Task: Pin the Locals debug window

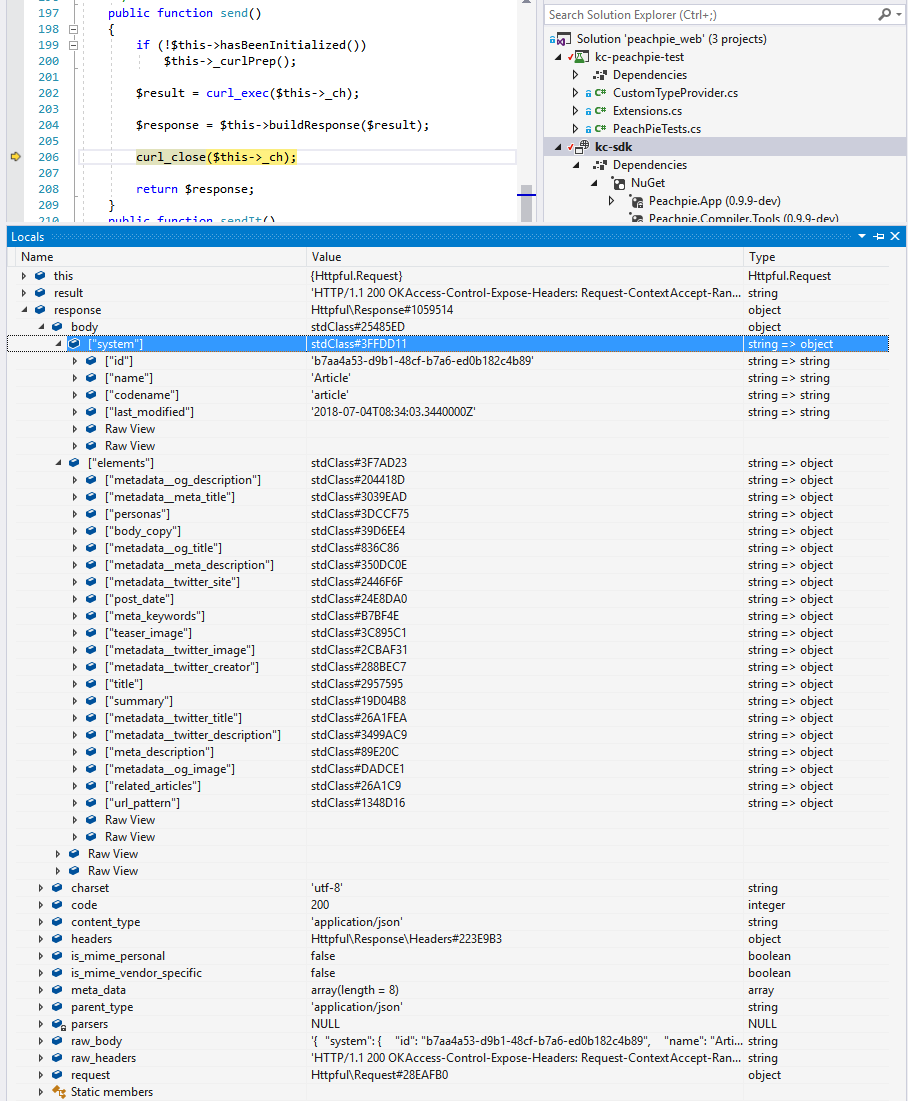Action: click(x=878, y=236)
